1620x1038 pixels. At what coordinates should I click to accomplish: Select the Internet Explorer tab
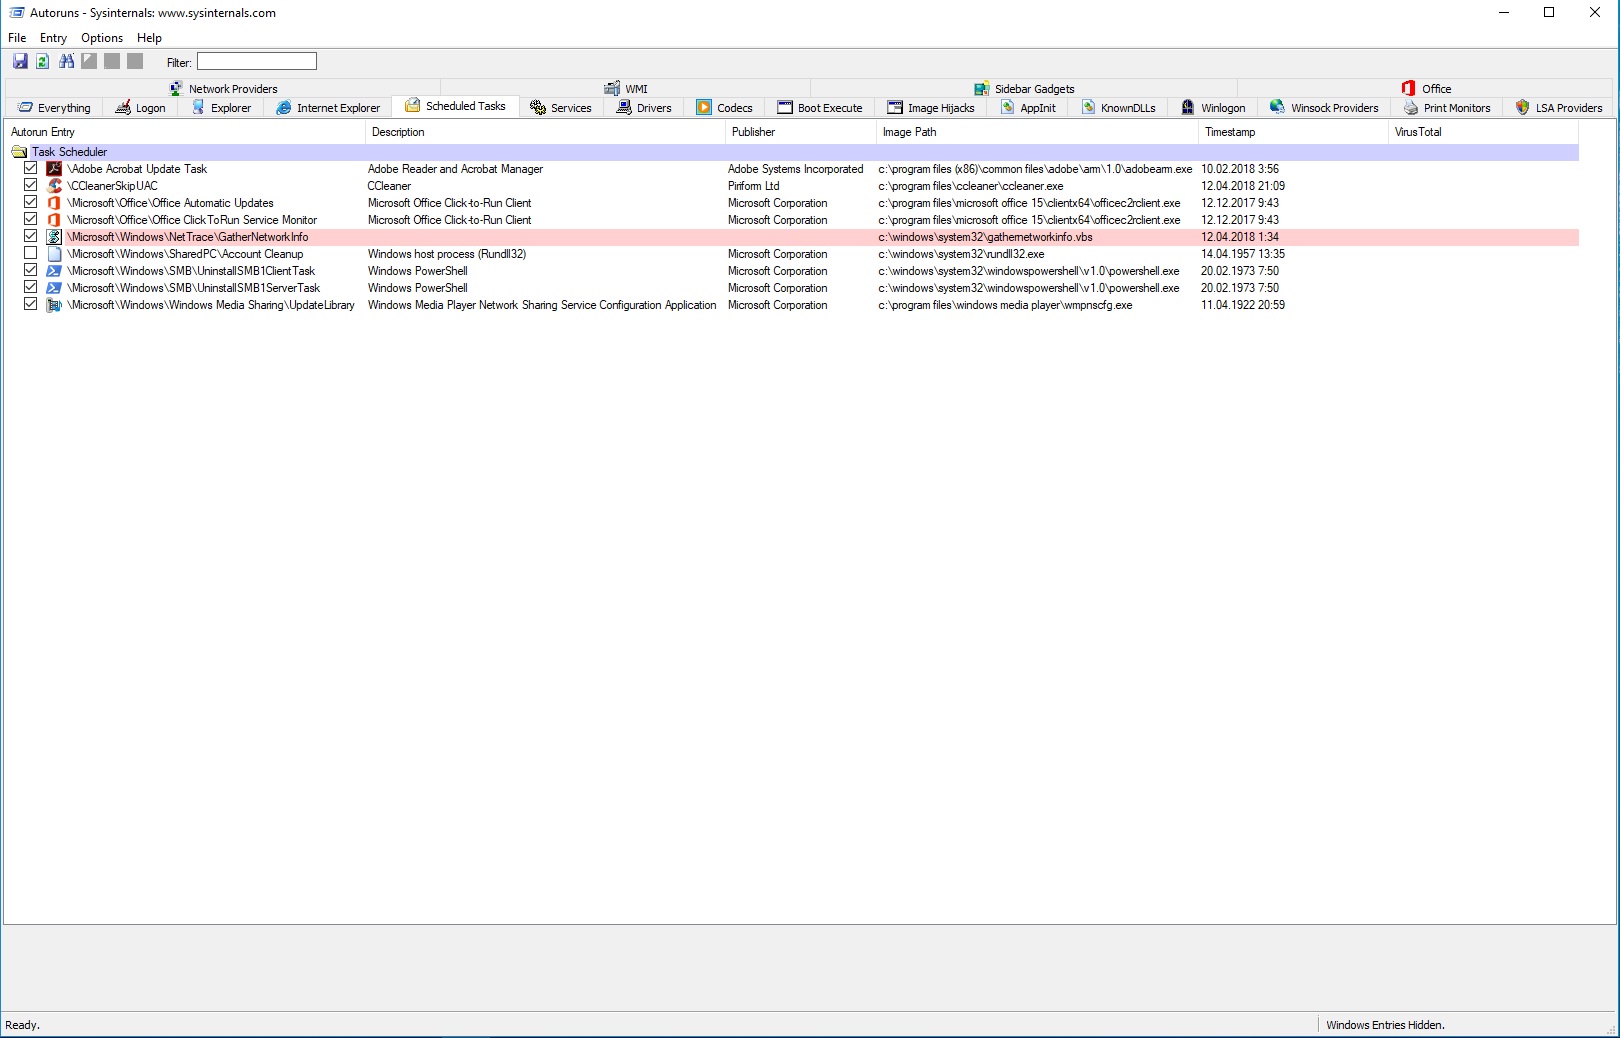[x=329, y=108]
